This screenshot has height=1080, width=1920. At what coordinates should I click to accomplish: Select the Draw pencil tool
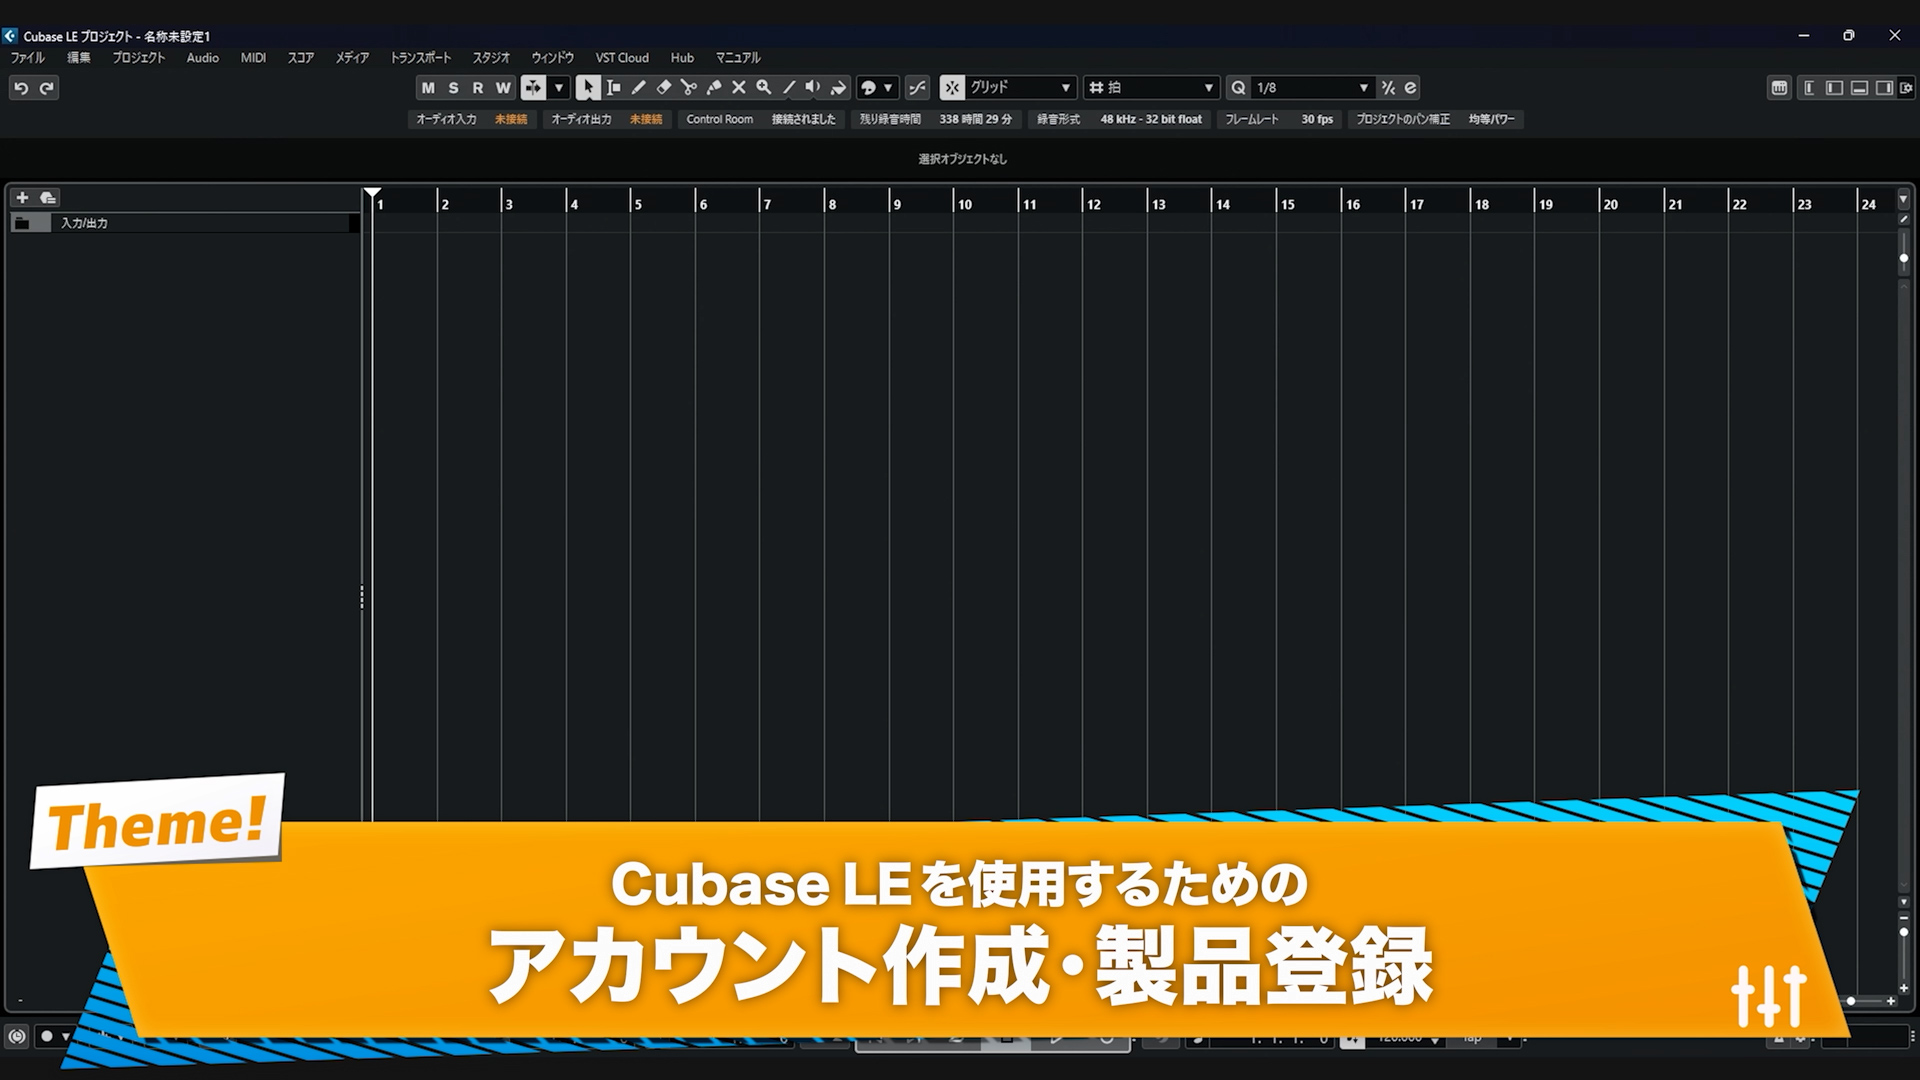pos(638,88)
